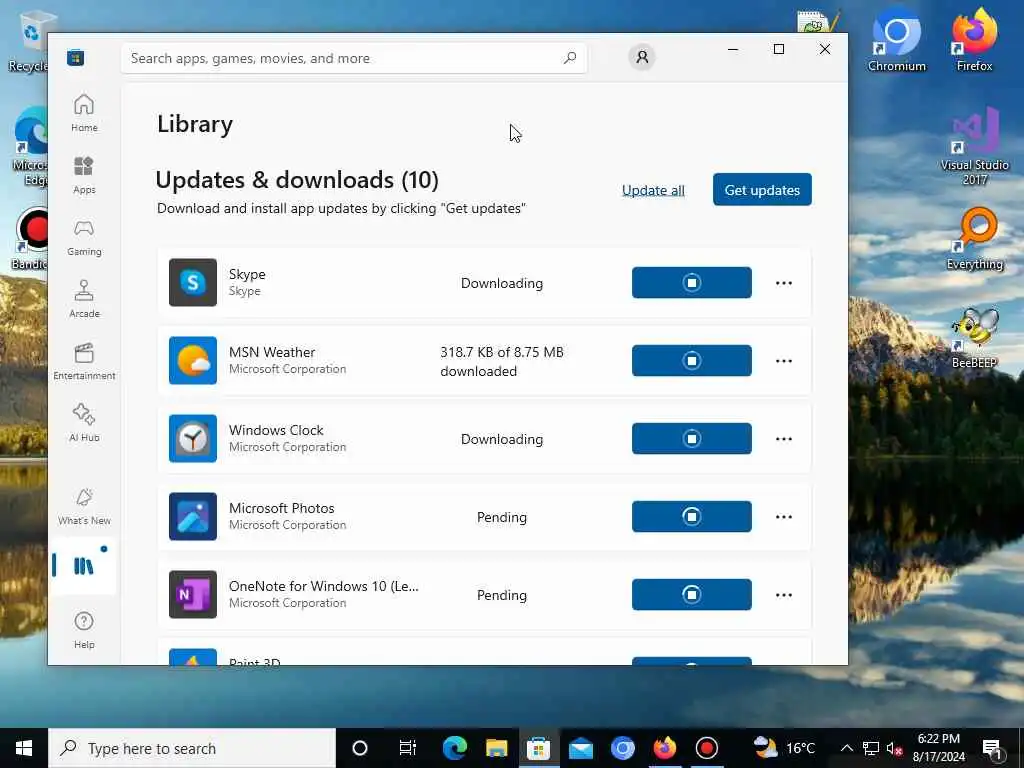Click the taskbar search box
This screenshot has height=768, width=1024.
point(192,748)
